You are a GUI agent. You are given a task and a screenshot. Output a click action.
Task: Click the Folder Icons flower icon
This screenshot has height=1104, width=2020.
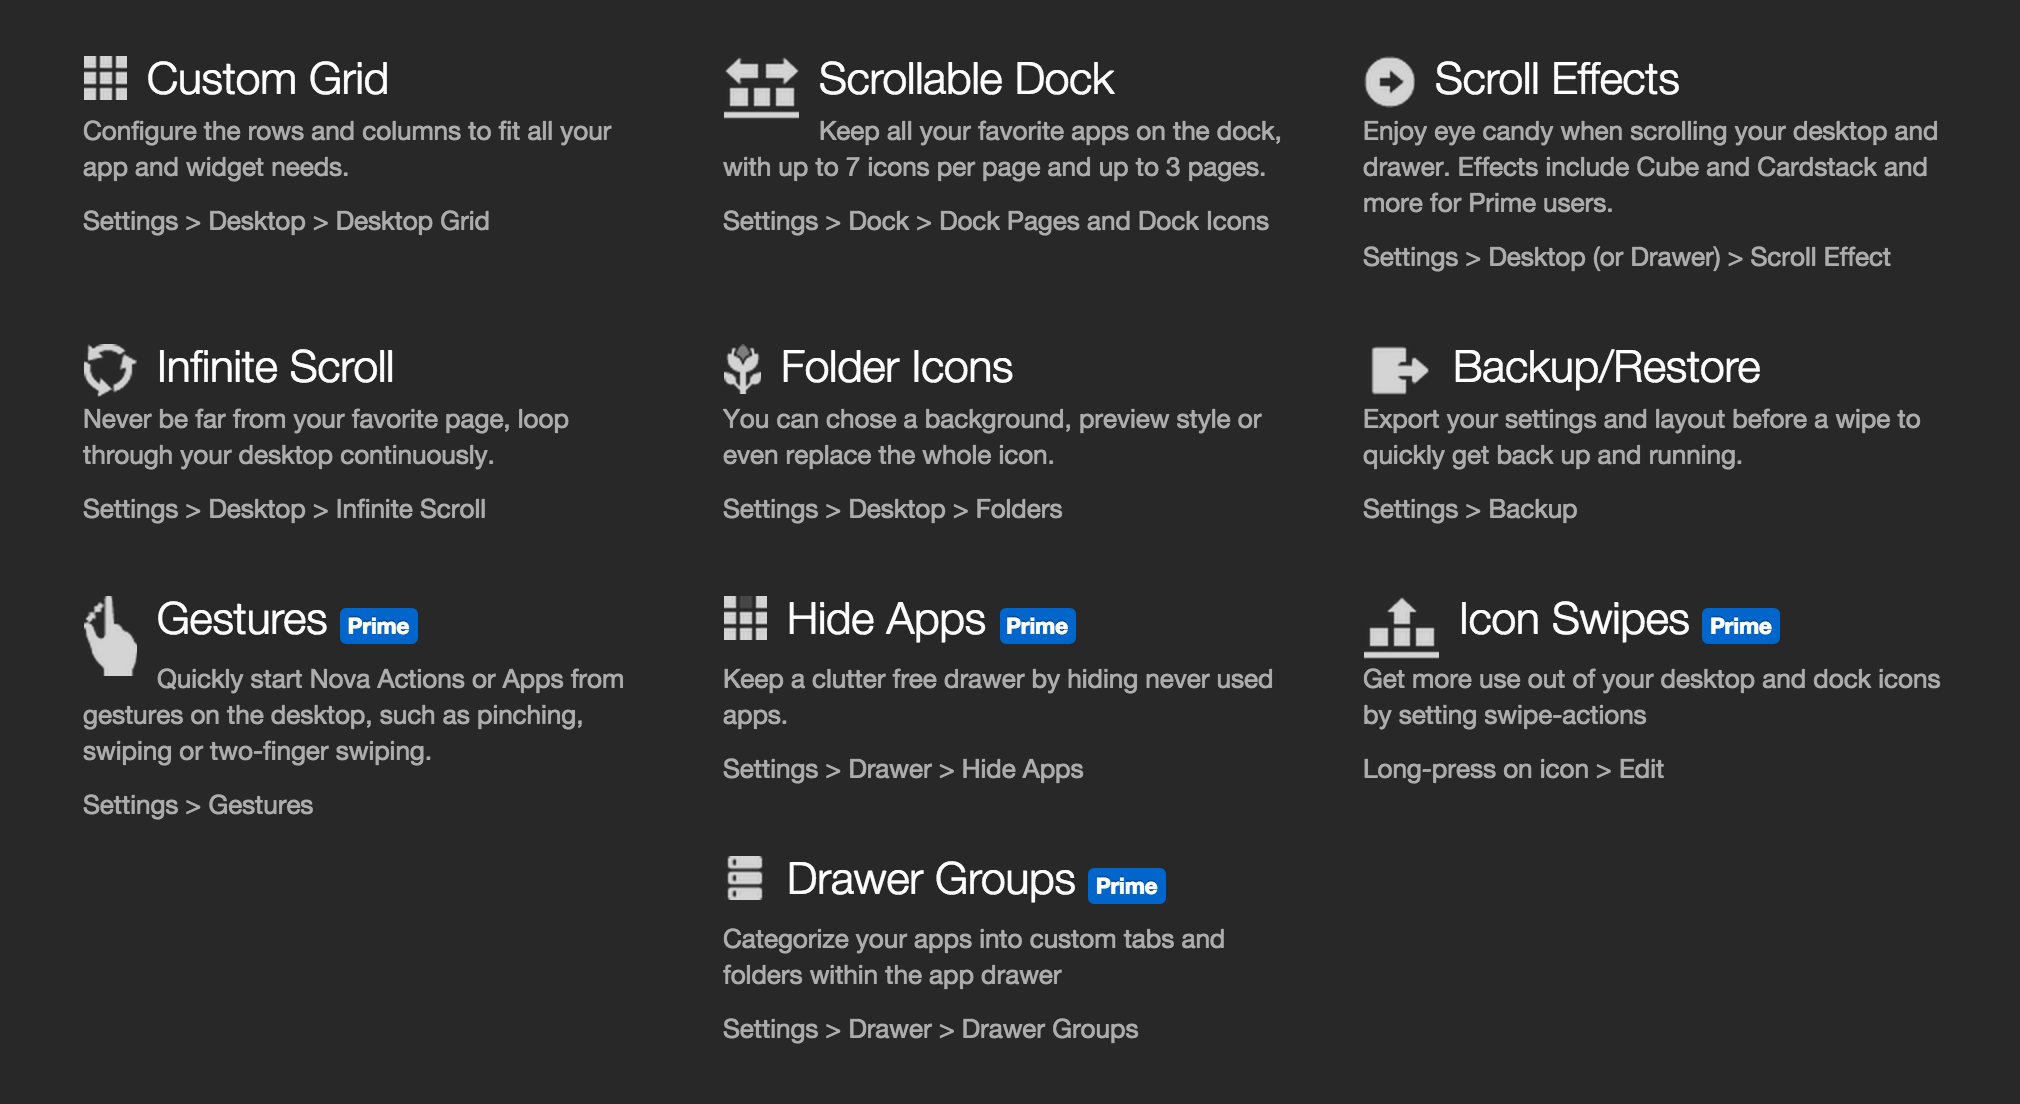(x=742, y=369)
